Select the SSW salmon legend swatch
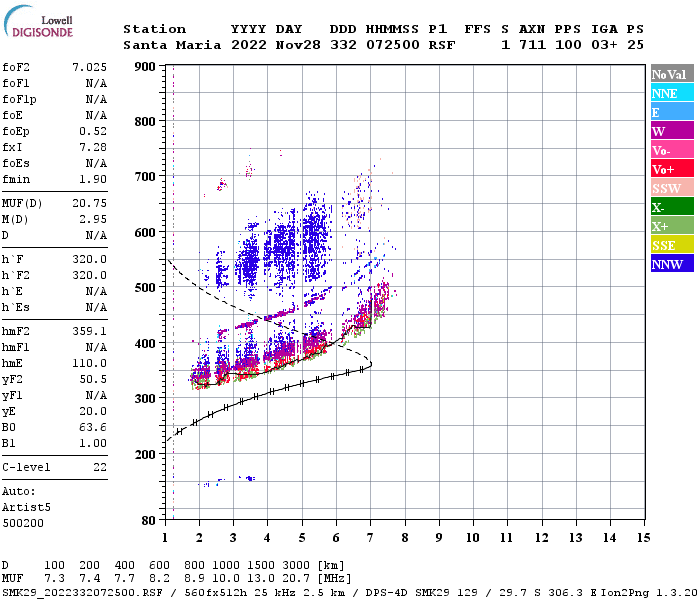 672,188
